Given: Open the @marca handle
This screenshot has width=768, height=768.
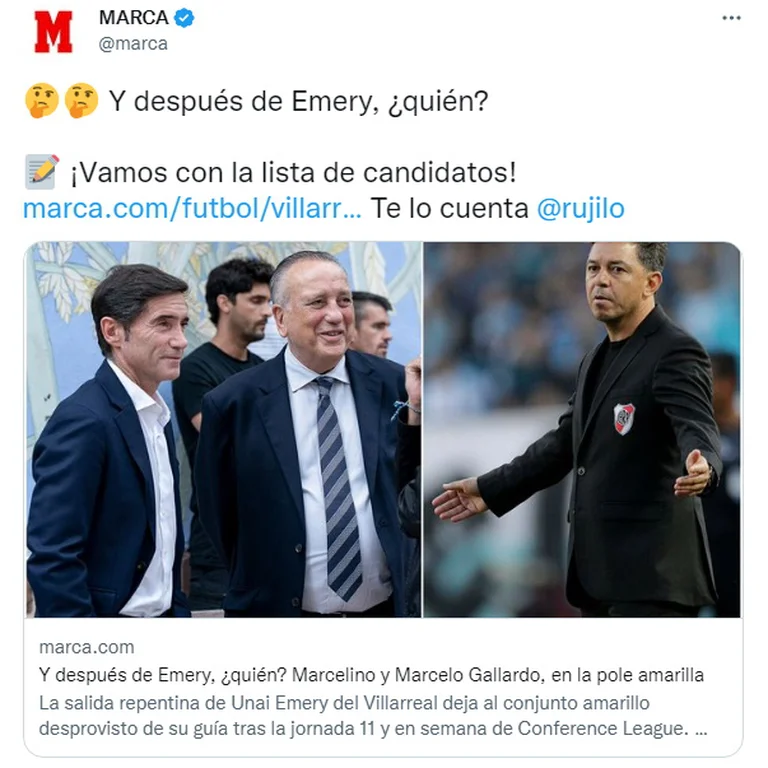Looking at the screenshot, I should pos(133,44).
